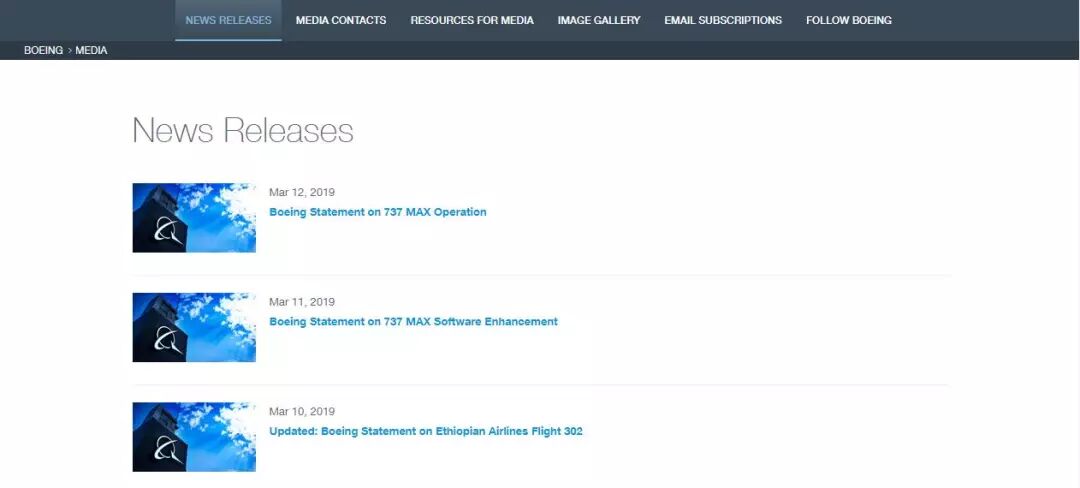Click the MEDIA breadcrumb link

click(x=91, y=50)
